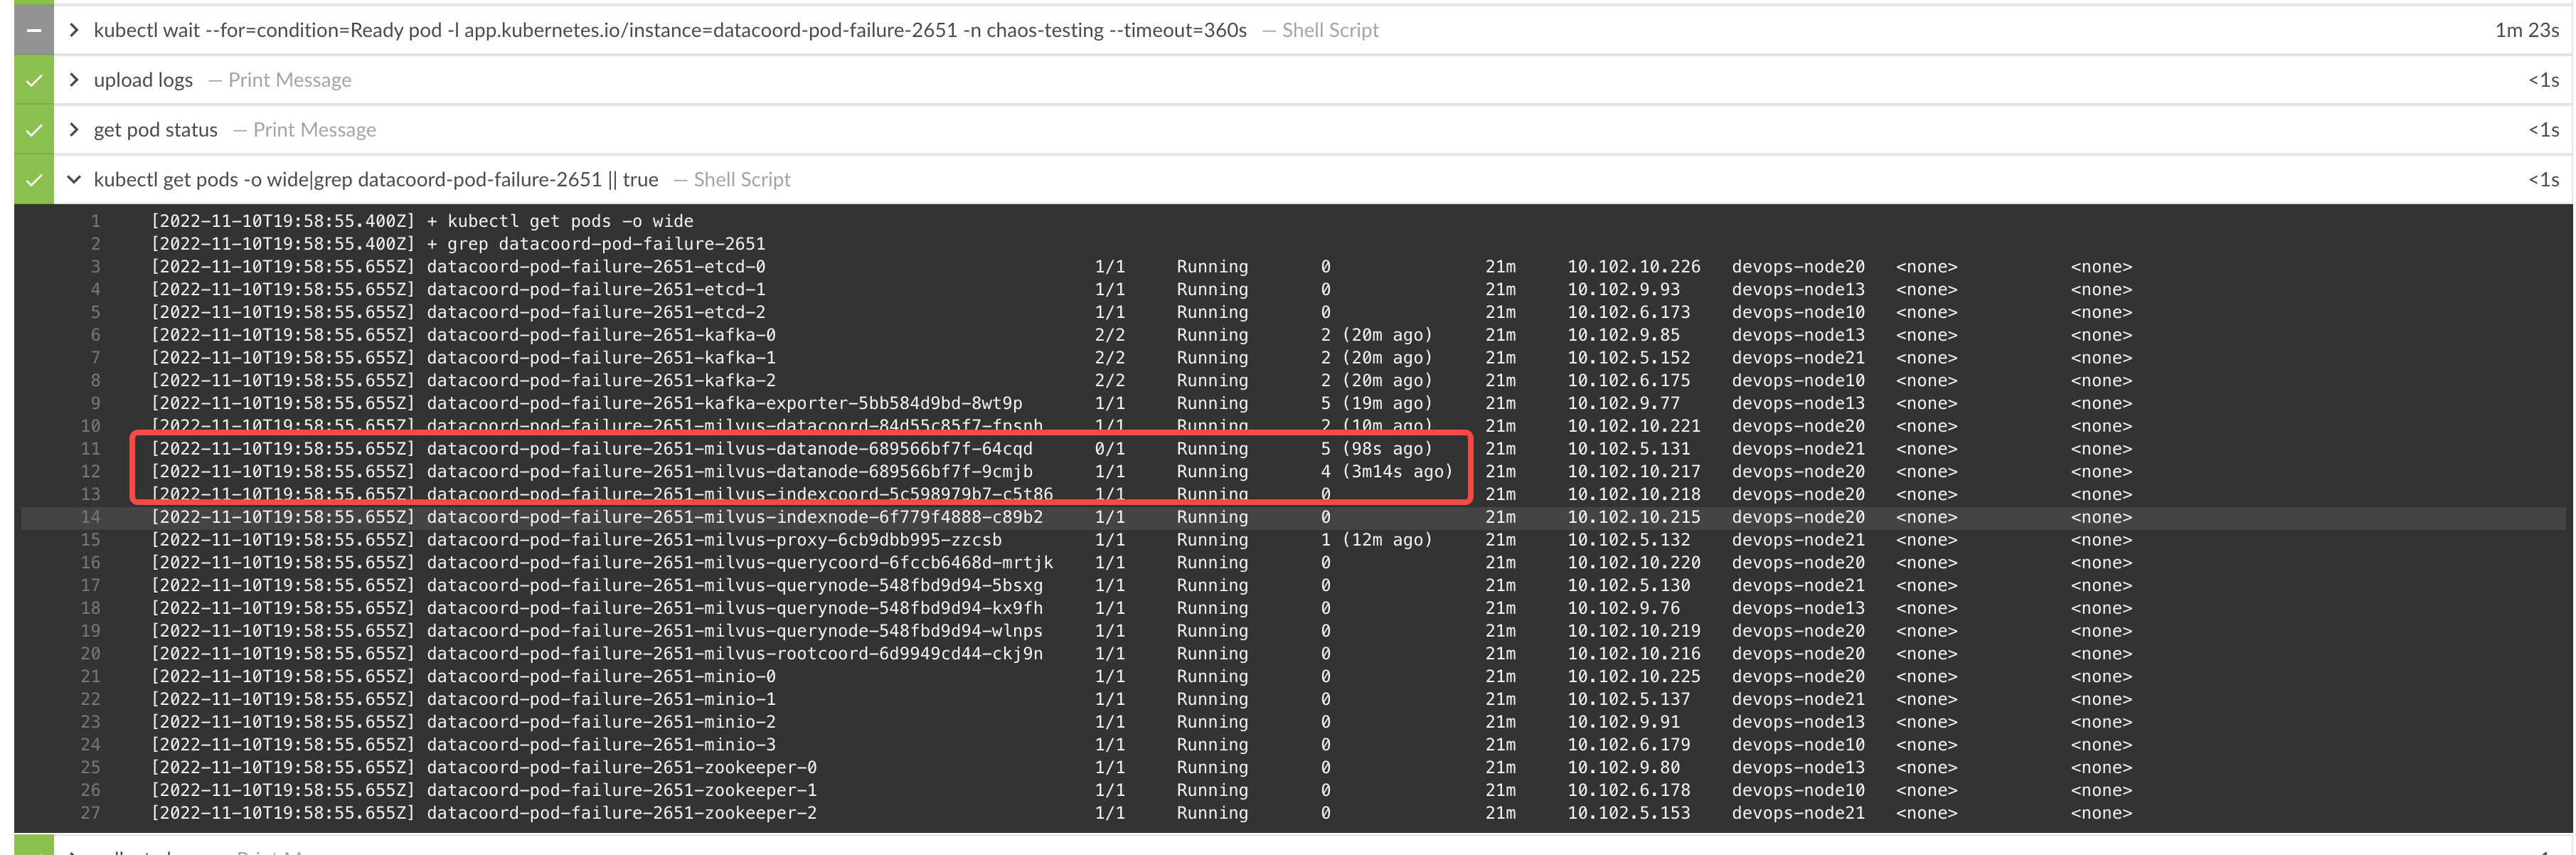The image size is (2576, 855).
Task: Expand the get pod status step
Action: click(x=73, y=130)
